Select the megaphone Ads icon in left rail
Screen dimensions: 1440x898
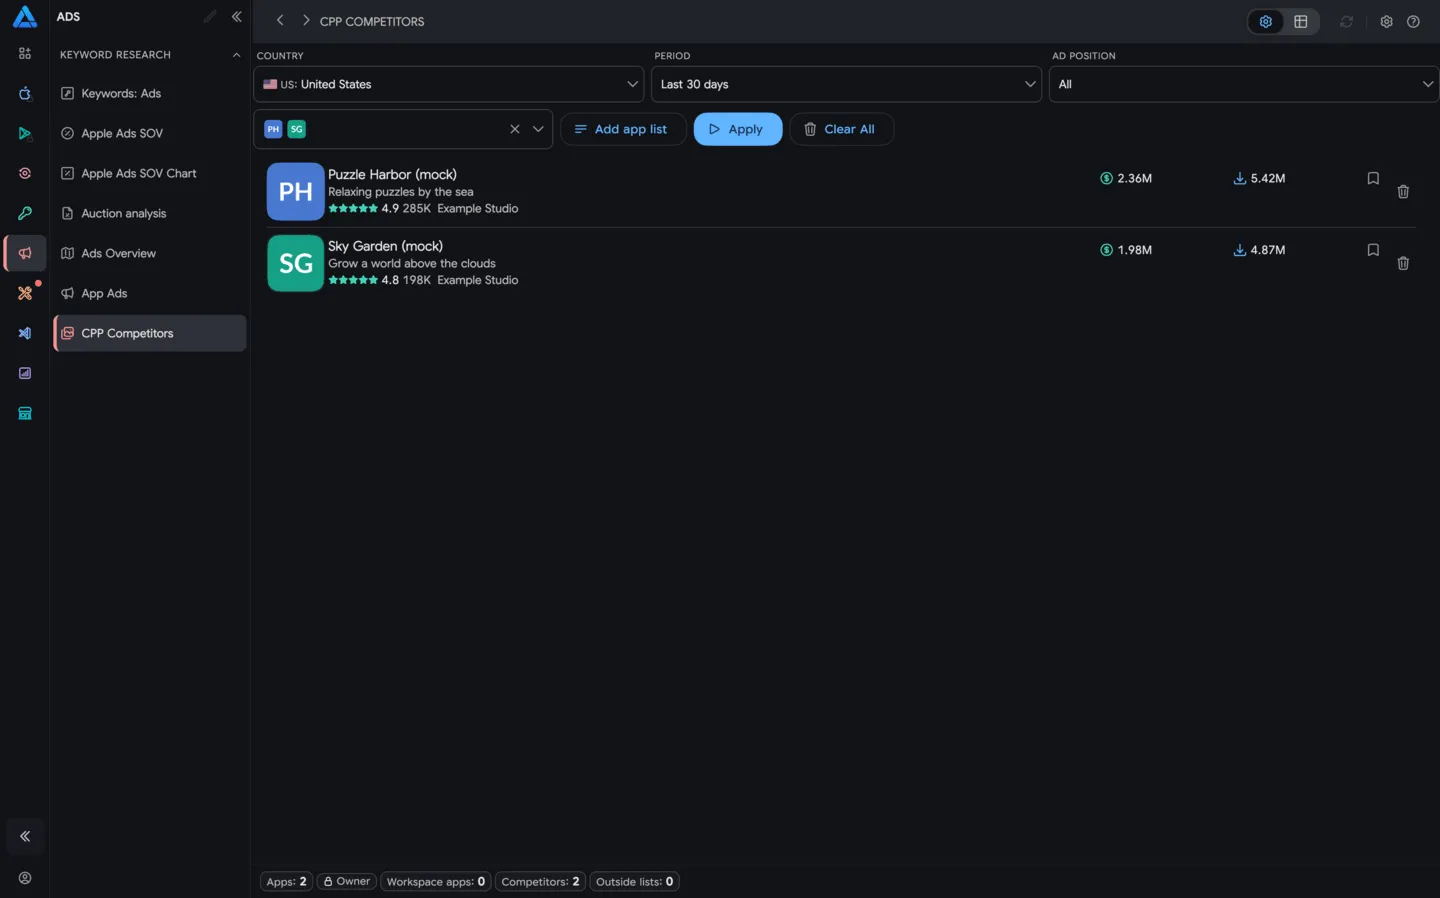(x=25, y=253)
